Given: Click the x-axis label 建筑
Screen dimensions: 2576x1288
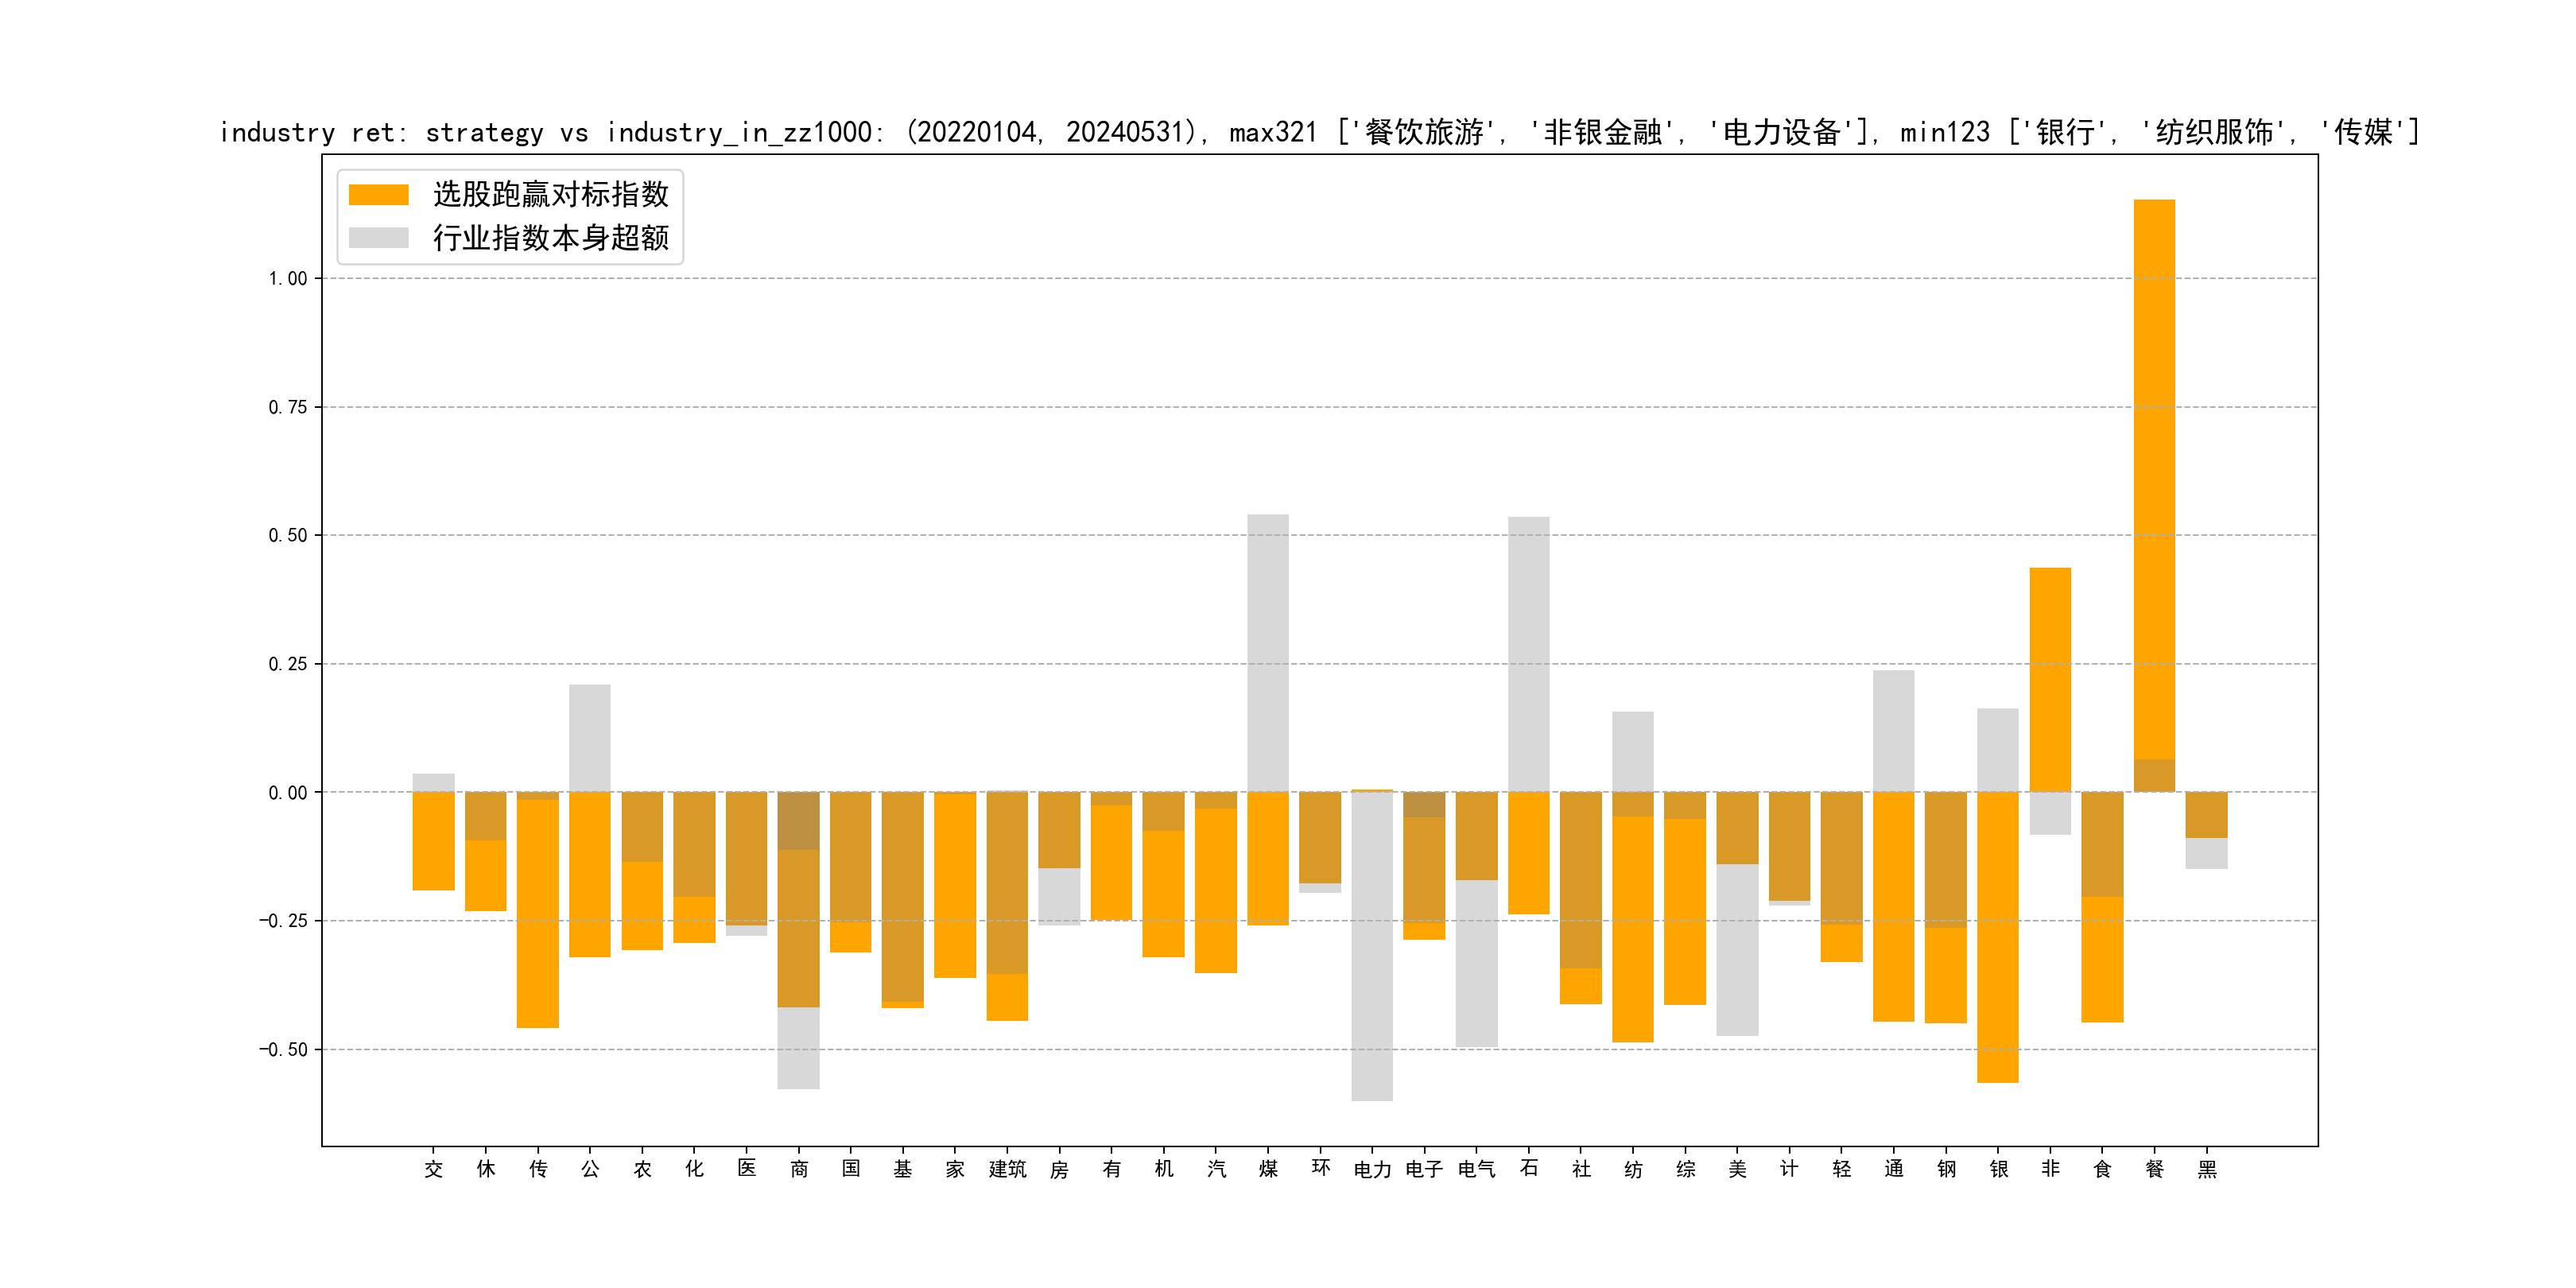Looking at the screenshot, I should 1007,1169.
